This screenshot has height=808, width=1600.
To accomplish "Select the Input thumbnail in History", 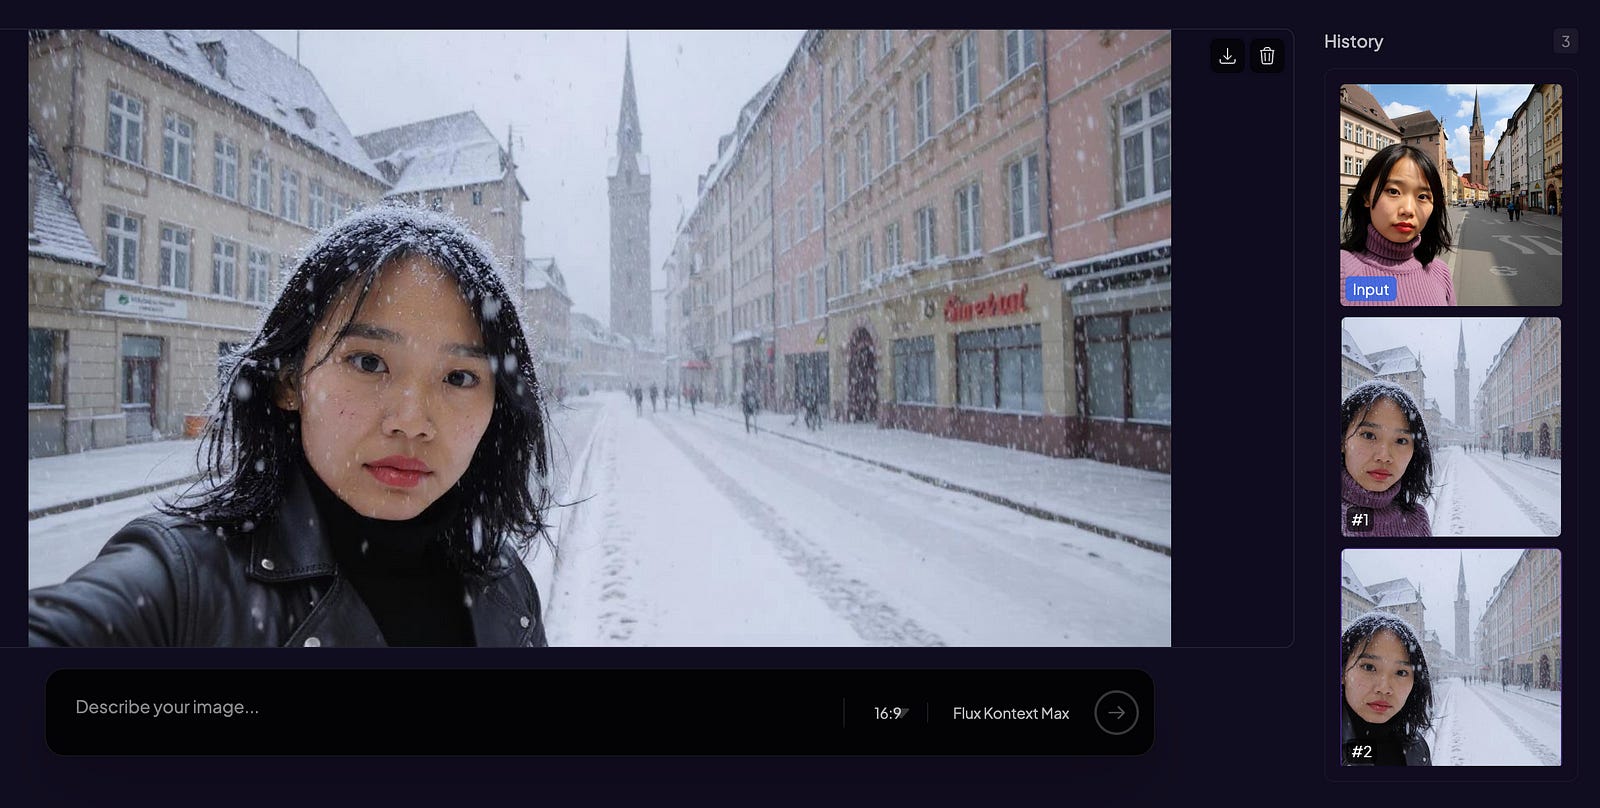I will coord(1451,195).
